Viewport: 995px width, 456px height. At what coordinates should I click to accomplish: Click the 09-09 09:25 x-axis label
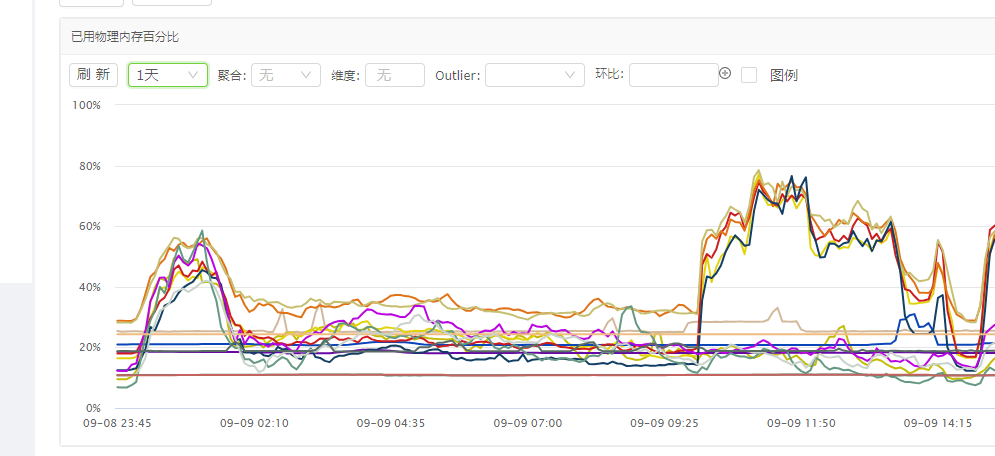(x=664, y=423)
